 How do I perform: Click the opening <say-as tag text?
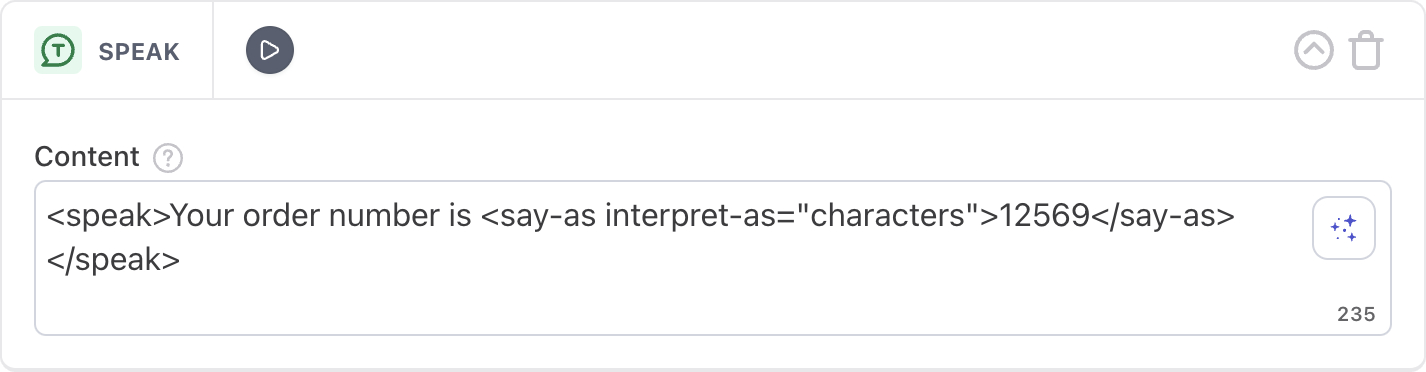539,217
